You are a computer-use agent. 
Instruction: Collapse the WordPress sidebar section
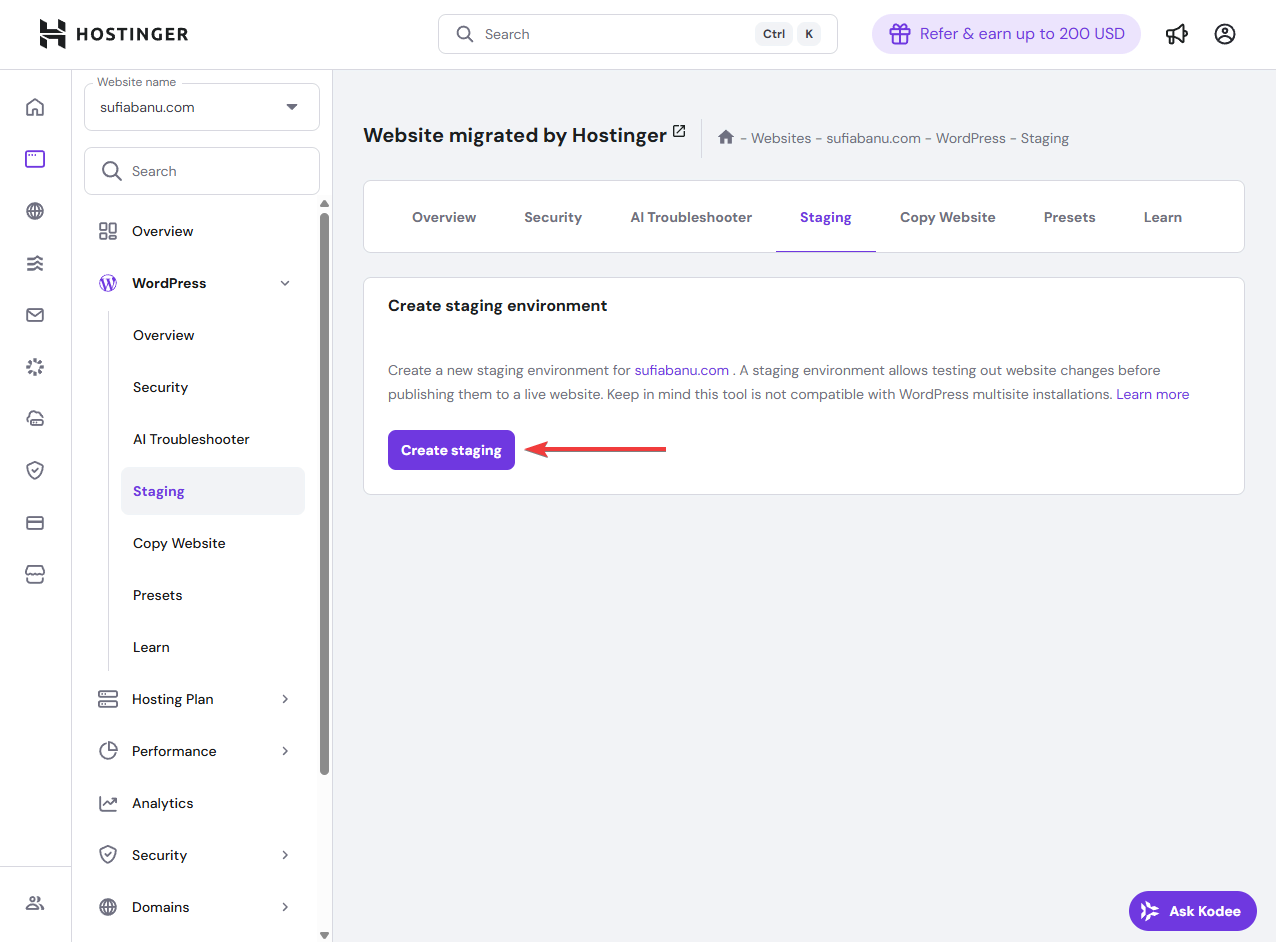tap(285, 283)
